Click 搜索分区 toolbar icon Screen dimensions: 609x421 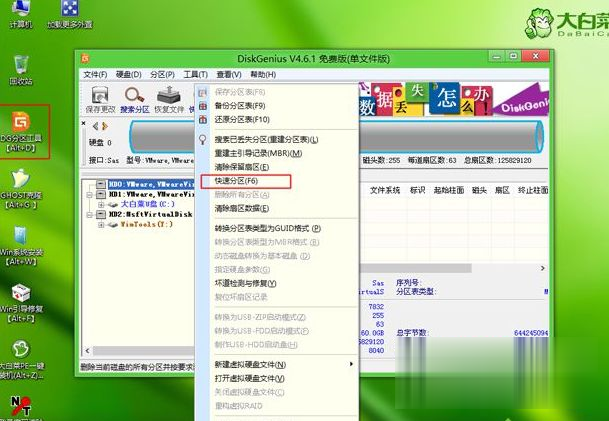point(134,100)
